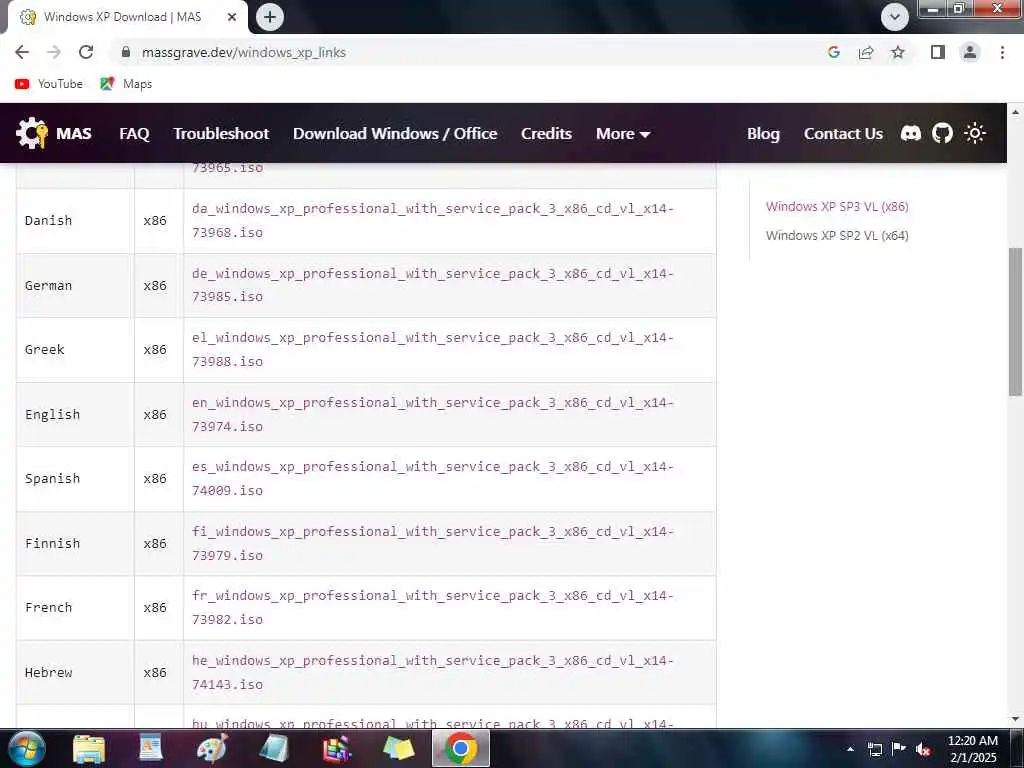Go back with the browser back arrow
This screenshot has height=768, width=1024.
coord(22,52)
